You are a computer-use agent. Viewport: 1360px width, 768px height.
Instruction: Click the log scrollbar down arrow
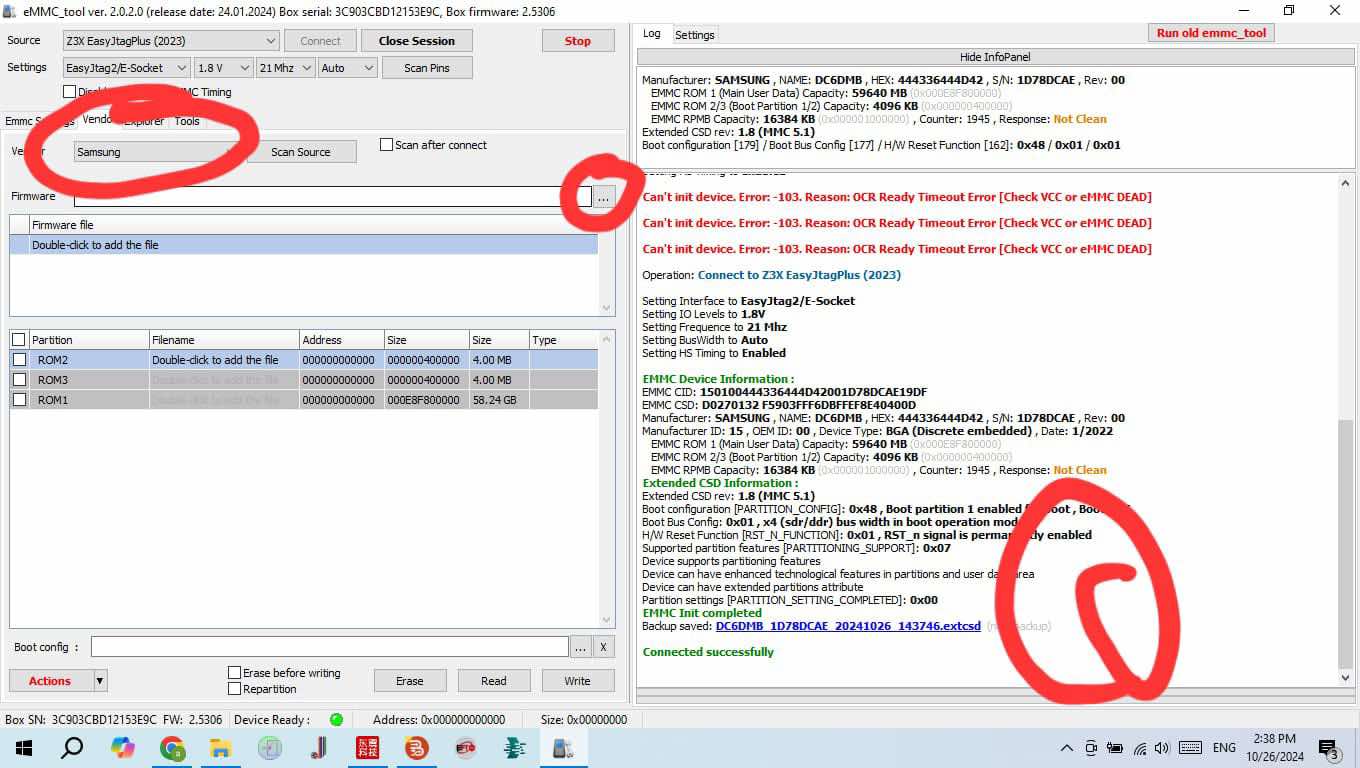click(1345, 678)
